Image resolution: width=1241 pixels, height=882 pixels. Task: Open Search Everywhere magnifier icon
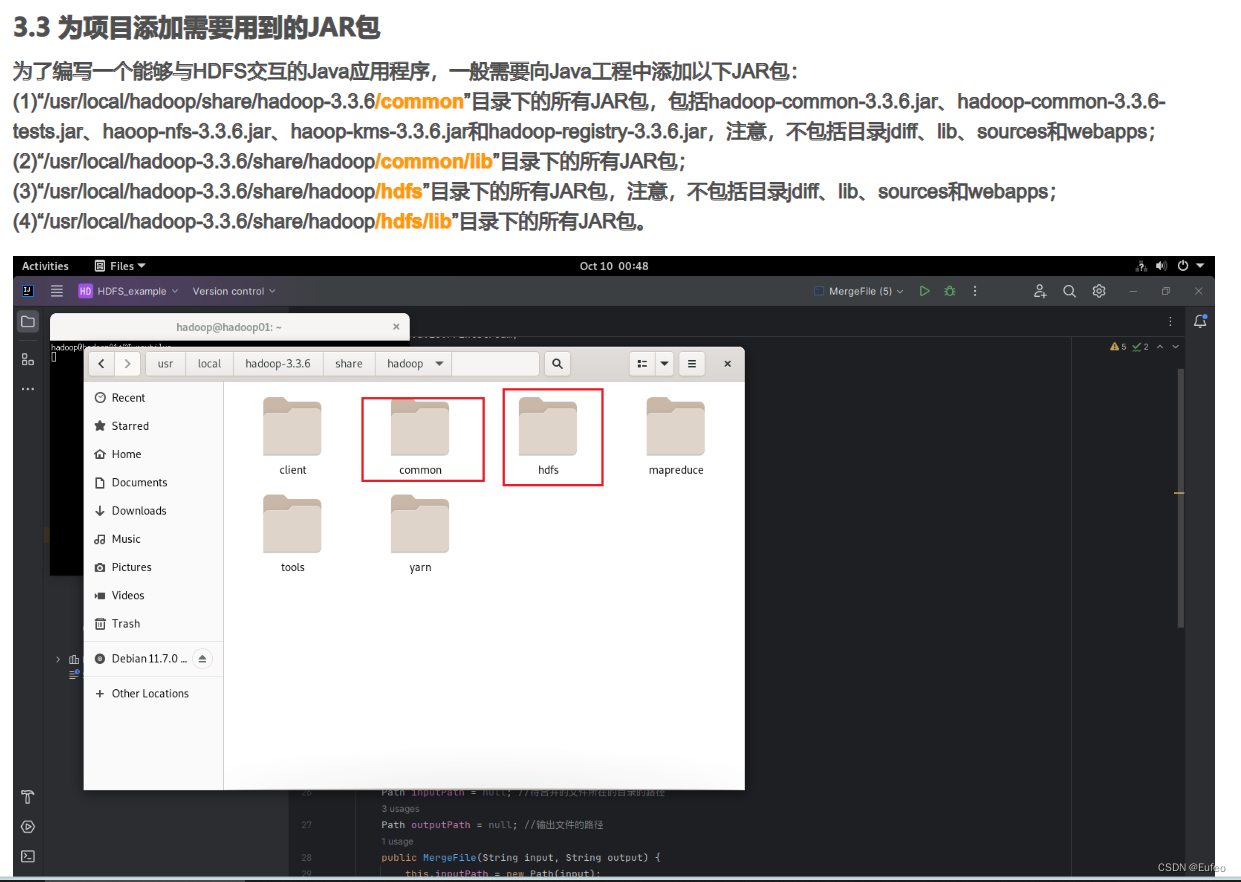(1069, 291)
